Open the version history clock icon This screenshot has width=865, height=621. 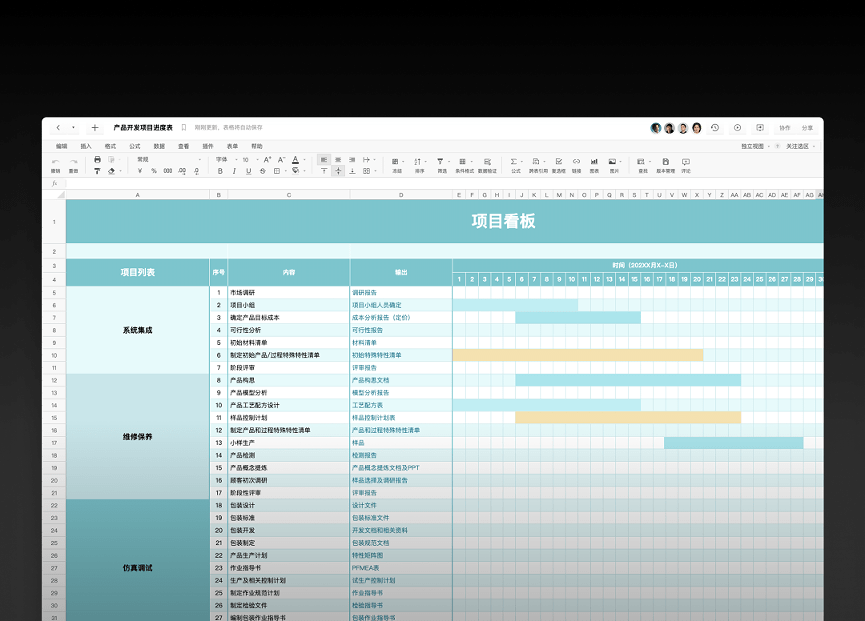click(715, 127)
